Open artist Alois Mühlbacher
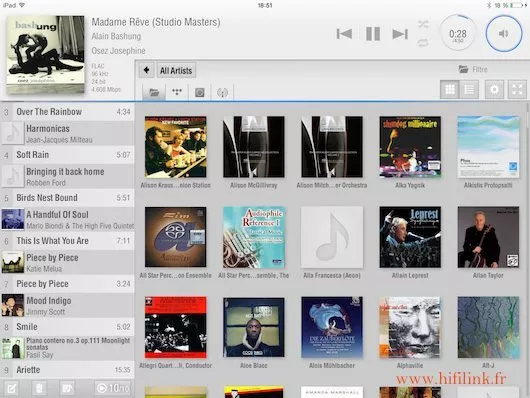 tap(332, 327)
